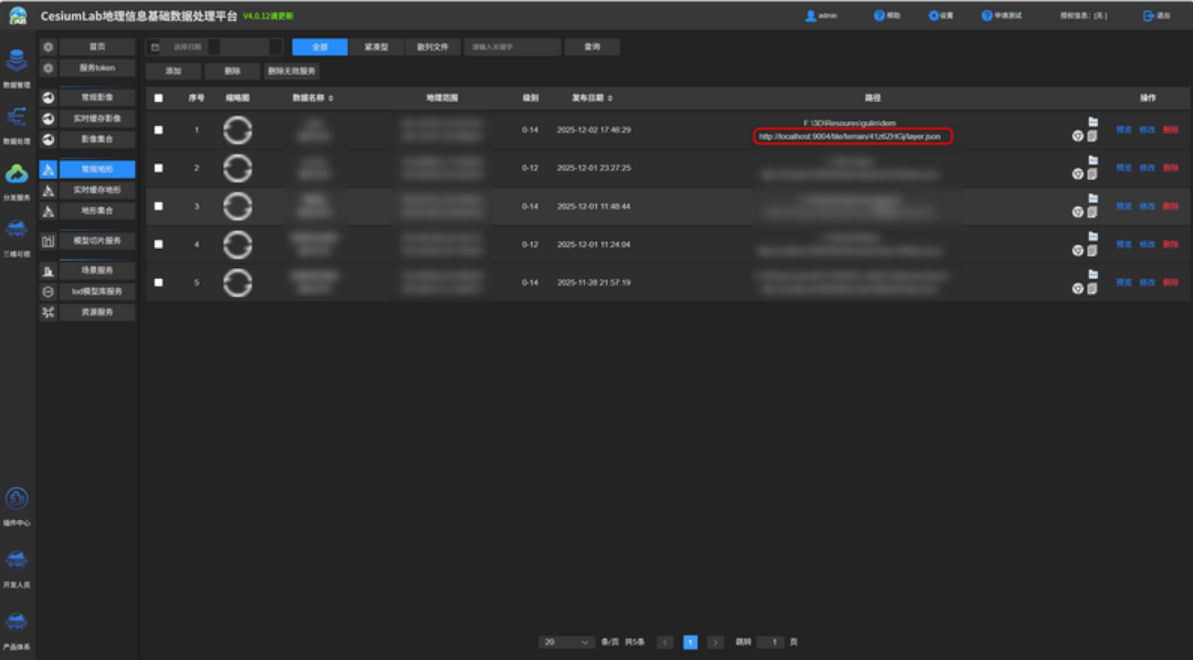Click the 预览 preview link in row 1
Viewport: 1193px width, 660px height.
point(1124,130)
